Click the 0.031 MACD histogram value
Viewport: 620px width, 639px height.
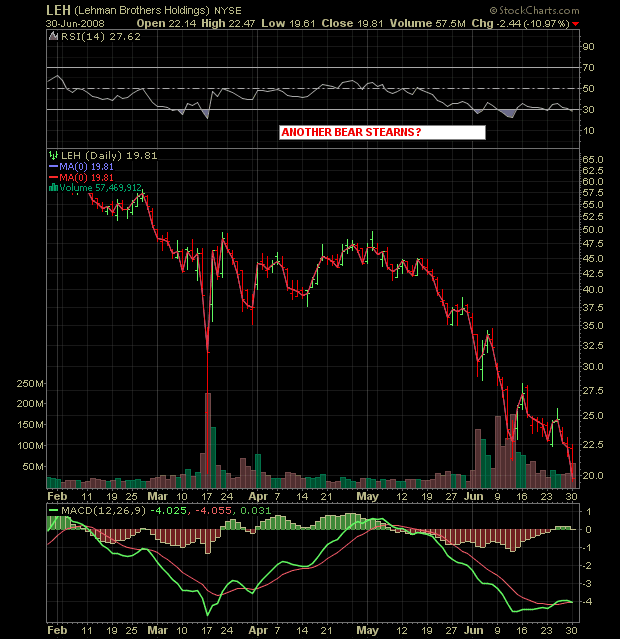tap(255, 510)
